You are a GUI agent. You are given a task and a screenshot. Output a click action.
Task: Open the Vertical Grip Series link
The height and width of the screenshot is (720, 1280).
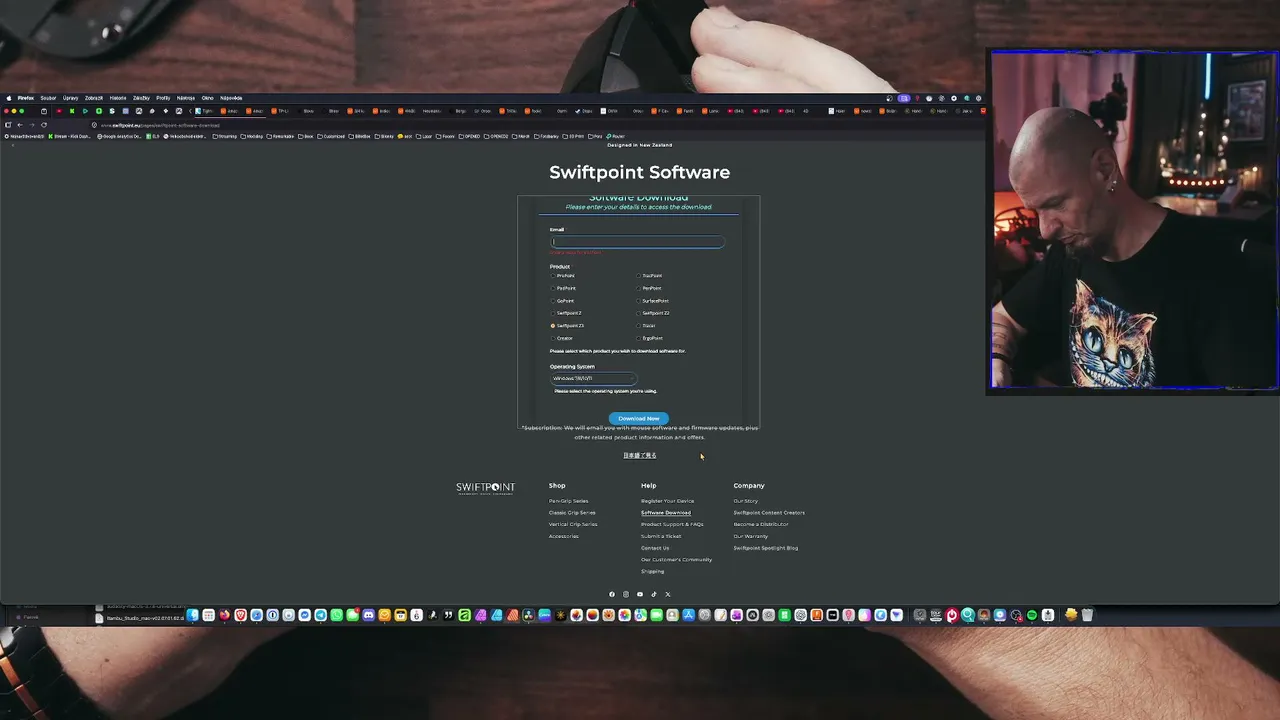pyautogui.click(x=573, y=524)
